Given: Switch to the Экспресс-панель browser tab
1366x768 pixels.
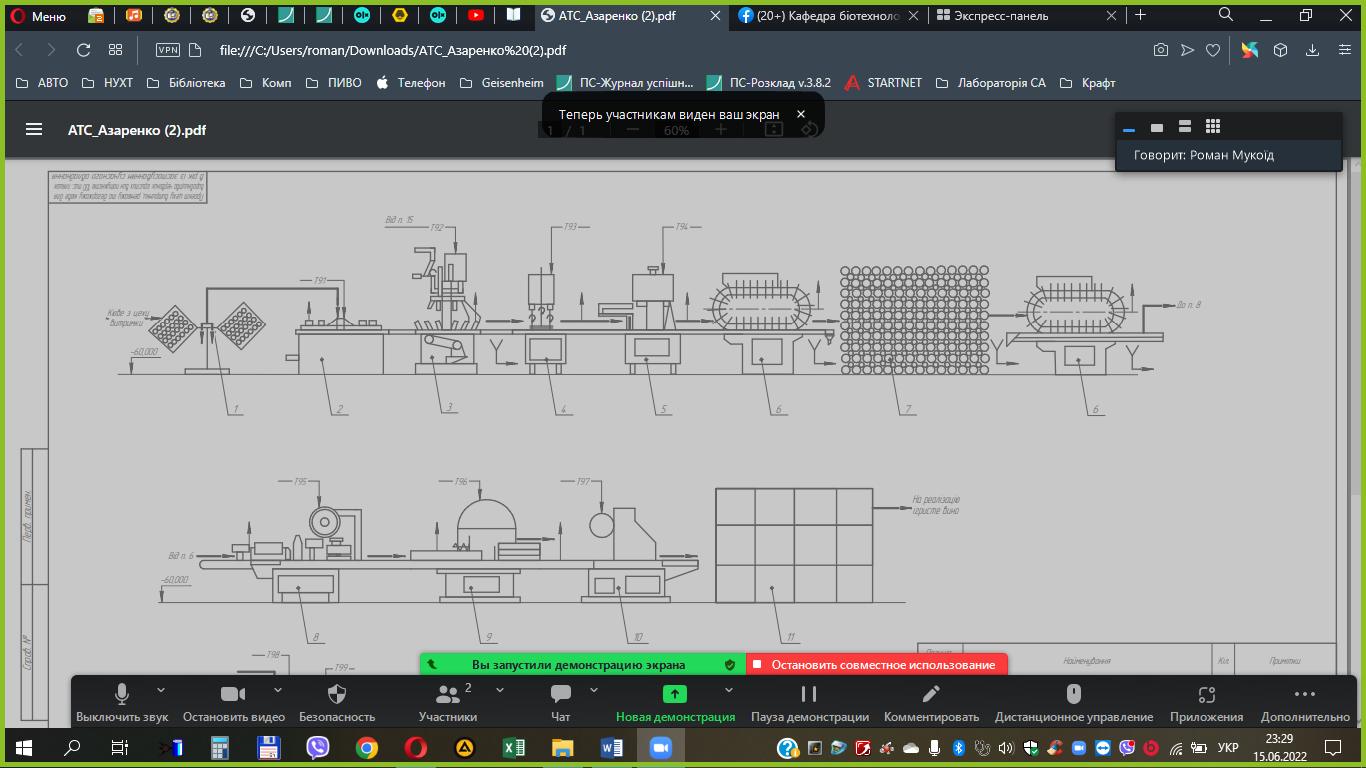Looking at the screenshot, I should coord(1000,16).
